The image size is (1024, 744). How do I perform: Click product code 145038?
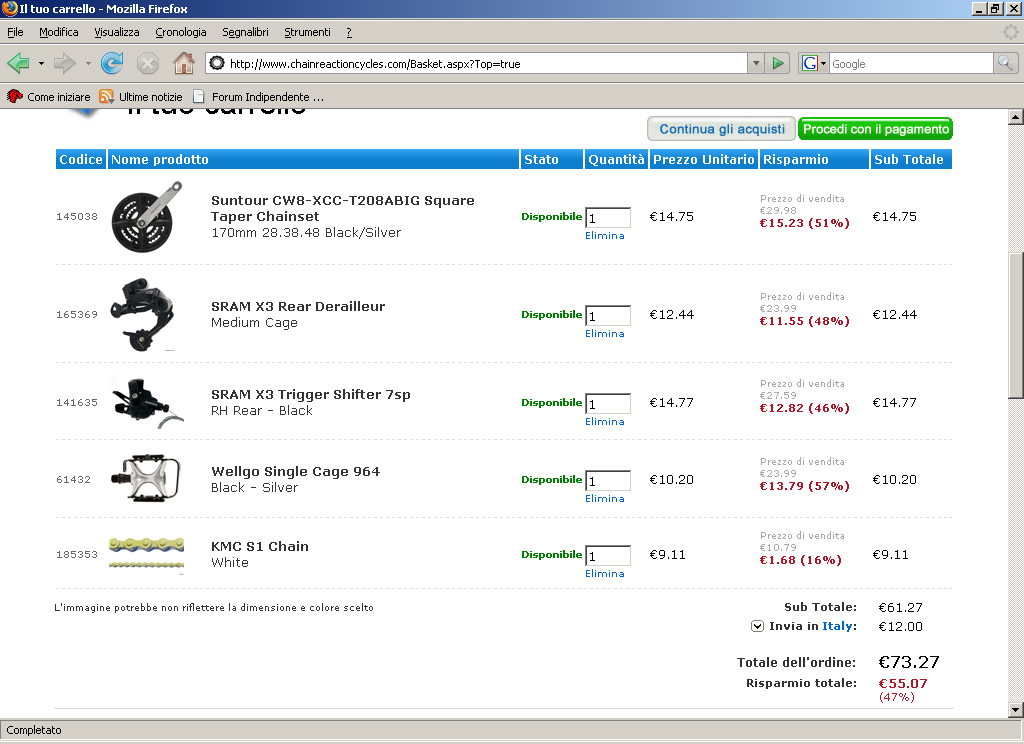tap(76, 217)
